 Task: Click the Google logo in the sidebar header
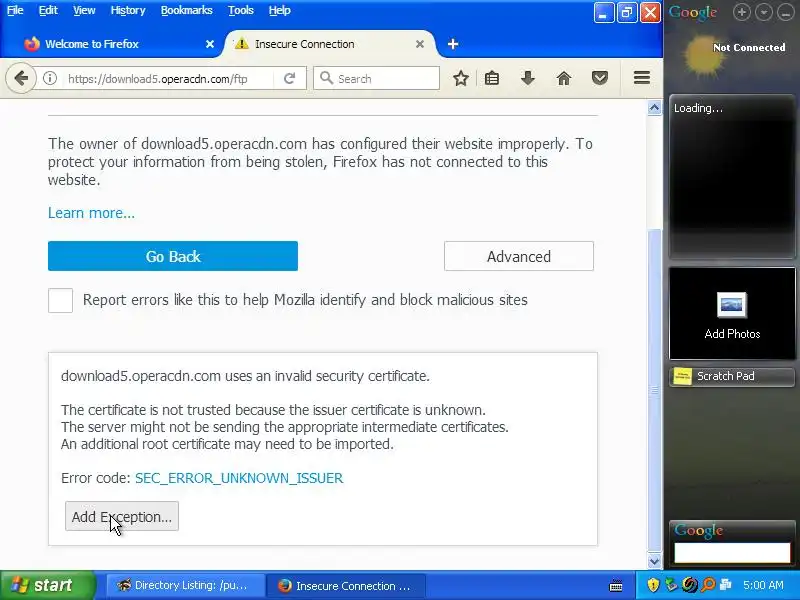693,13
